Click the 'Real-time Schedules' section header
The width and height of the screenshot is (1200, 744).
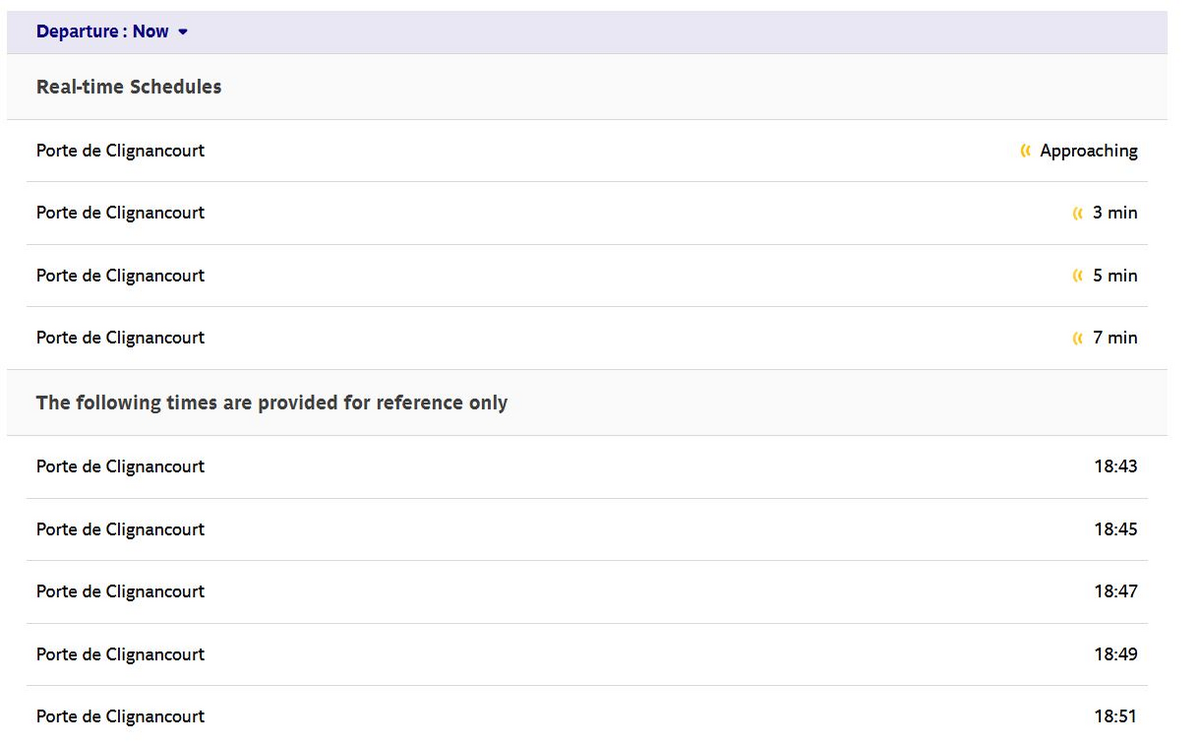point(129,87)
